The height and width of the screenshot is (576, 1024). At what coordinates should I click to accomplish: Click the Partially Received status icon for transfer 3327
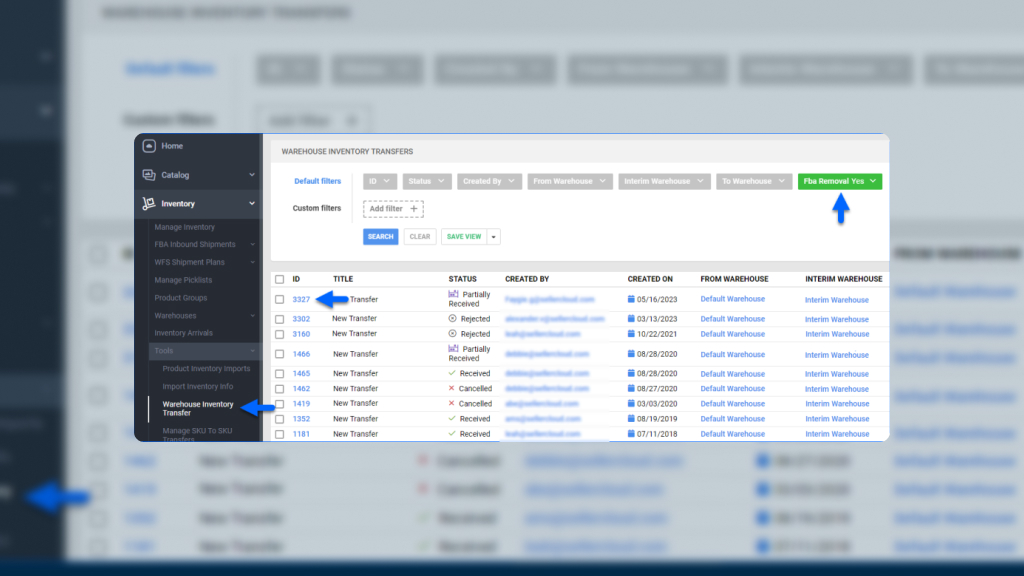click(453, 295)
